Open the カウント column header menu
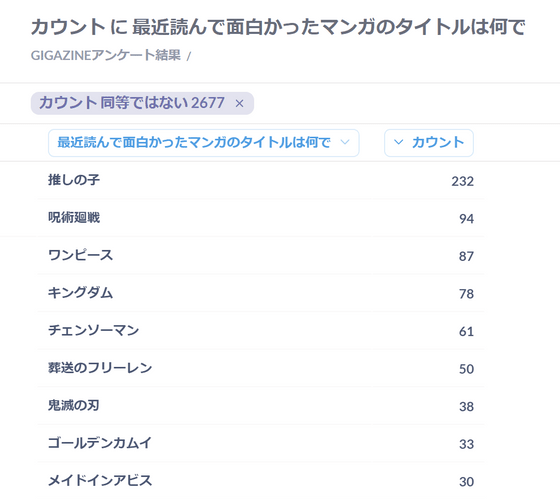This screenshot has height=499, width=560. pyautogui.click(x=429, y=143)
